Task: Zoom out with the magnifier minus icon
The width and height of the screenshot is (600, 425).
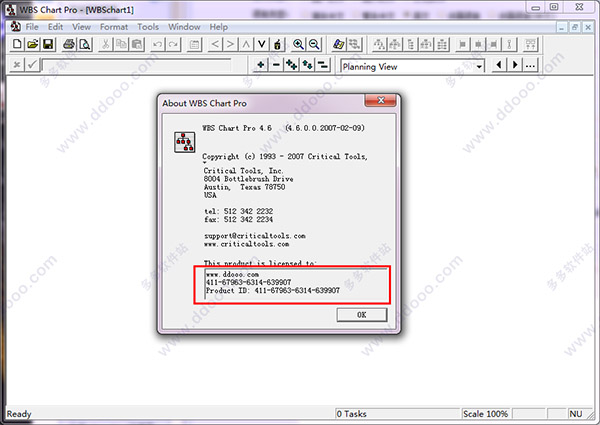Action: (314, 44)
